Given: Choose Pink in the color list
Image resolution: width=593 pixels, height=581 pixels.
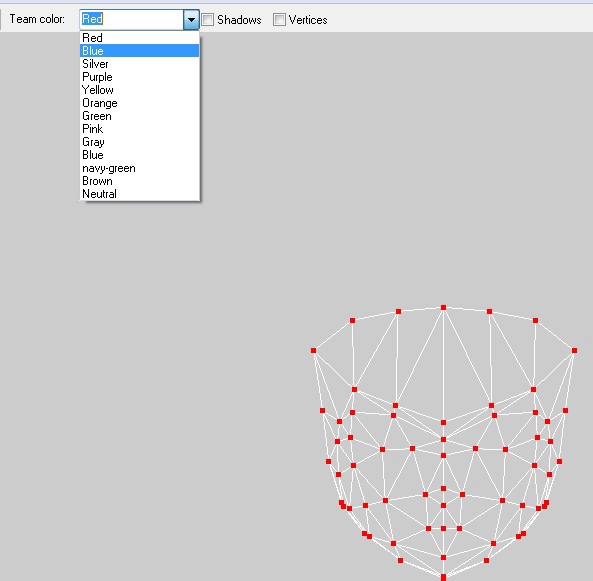Looking at the screenshot, I should pos(140,129).
